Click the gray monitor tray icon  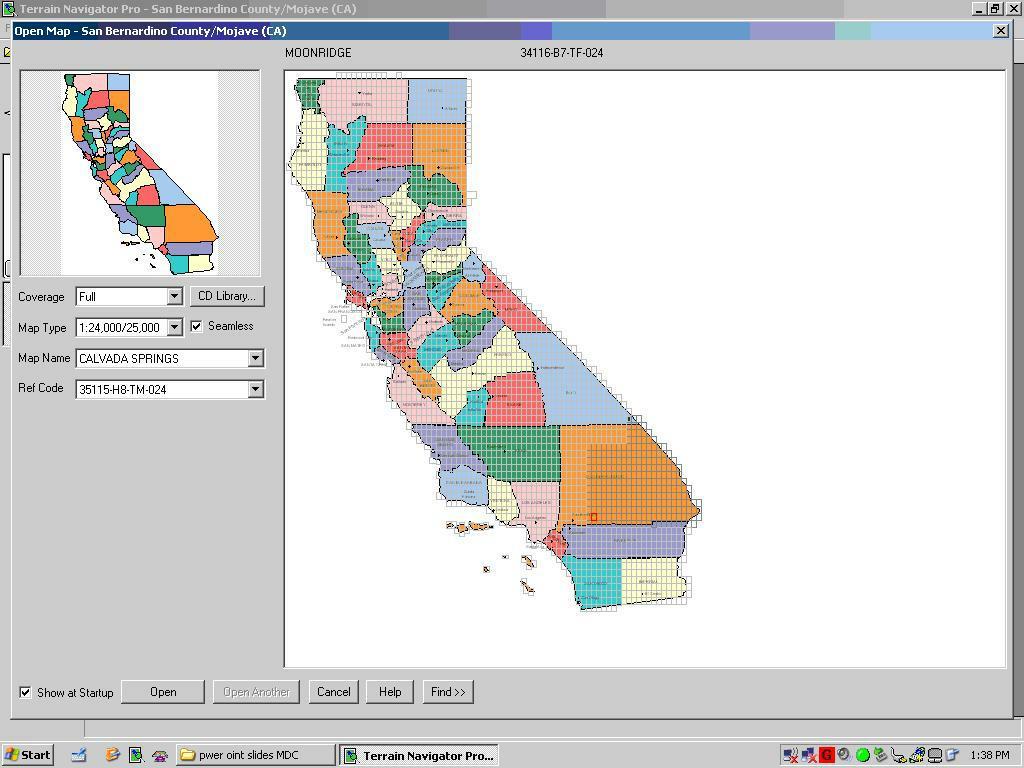(x=935, y=756)
